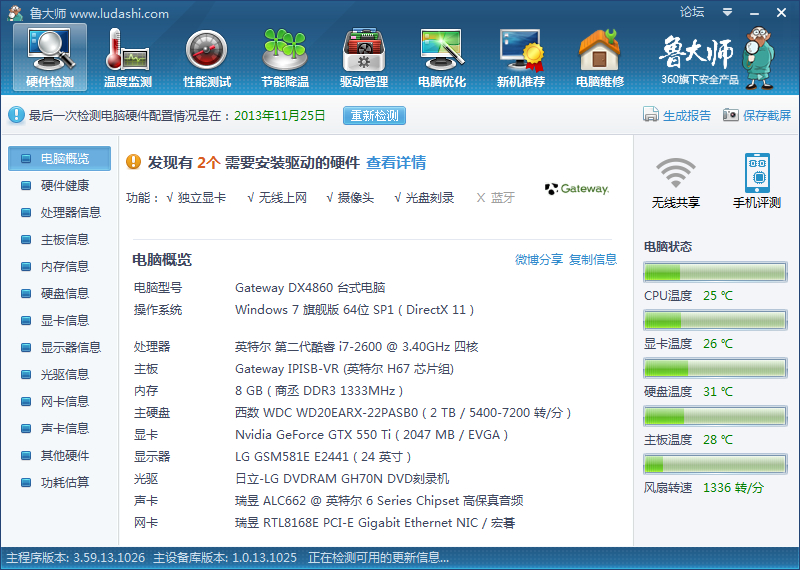Click the Gateway brand logo
800x570 pixels.
tap(577, 189)
